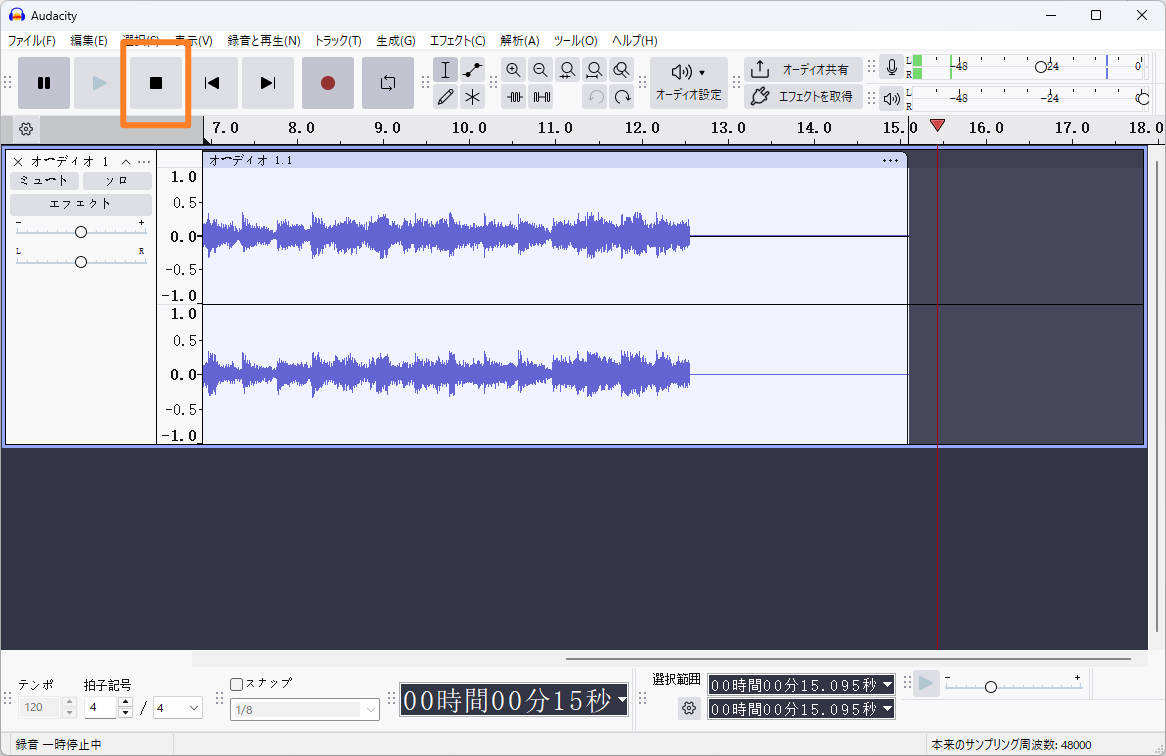Enable Solo on the audio track

pos(117,180)
